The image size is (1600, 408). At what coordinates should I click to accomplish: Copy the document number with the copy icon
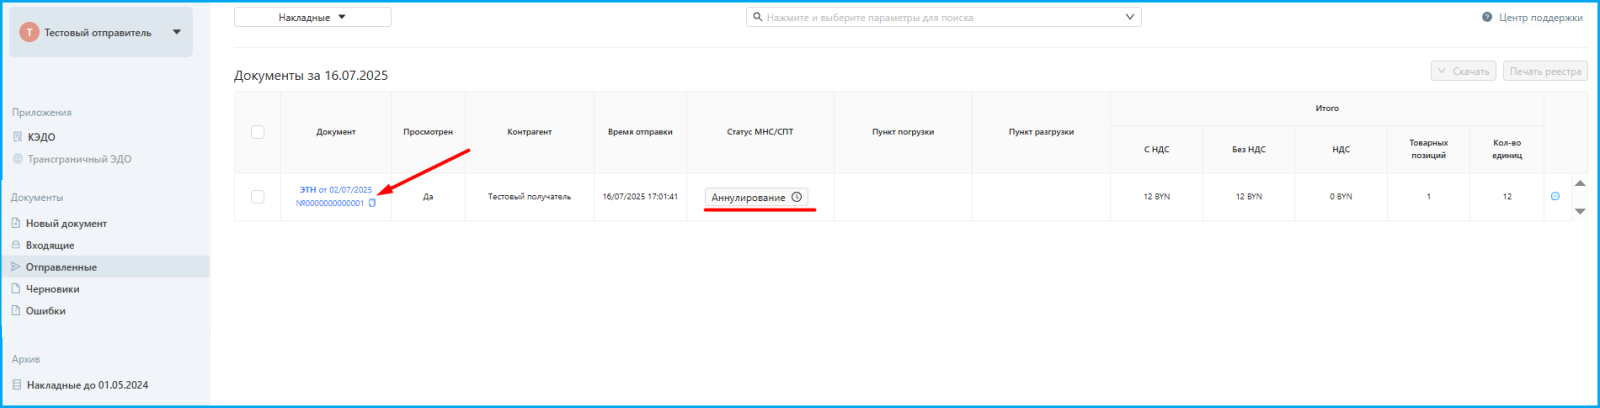click(x=372, y=203)
